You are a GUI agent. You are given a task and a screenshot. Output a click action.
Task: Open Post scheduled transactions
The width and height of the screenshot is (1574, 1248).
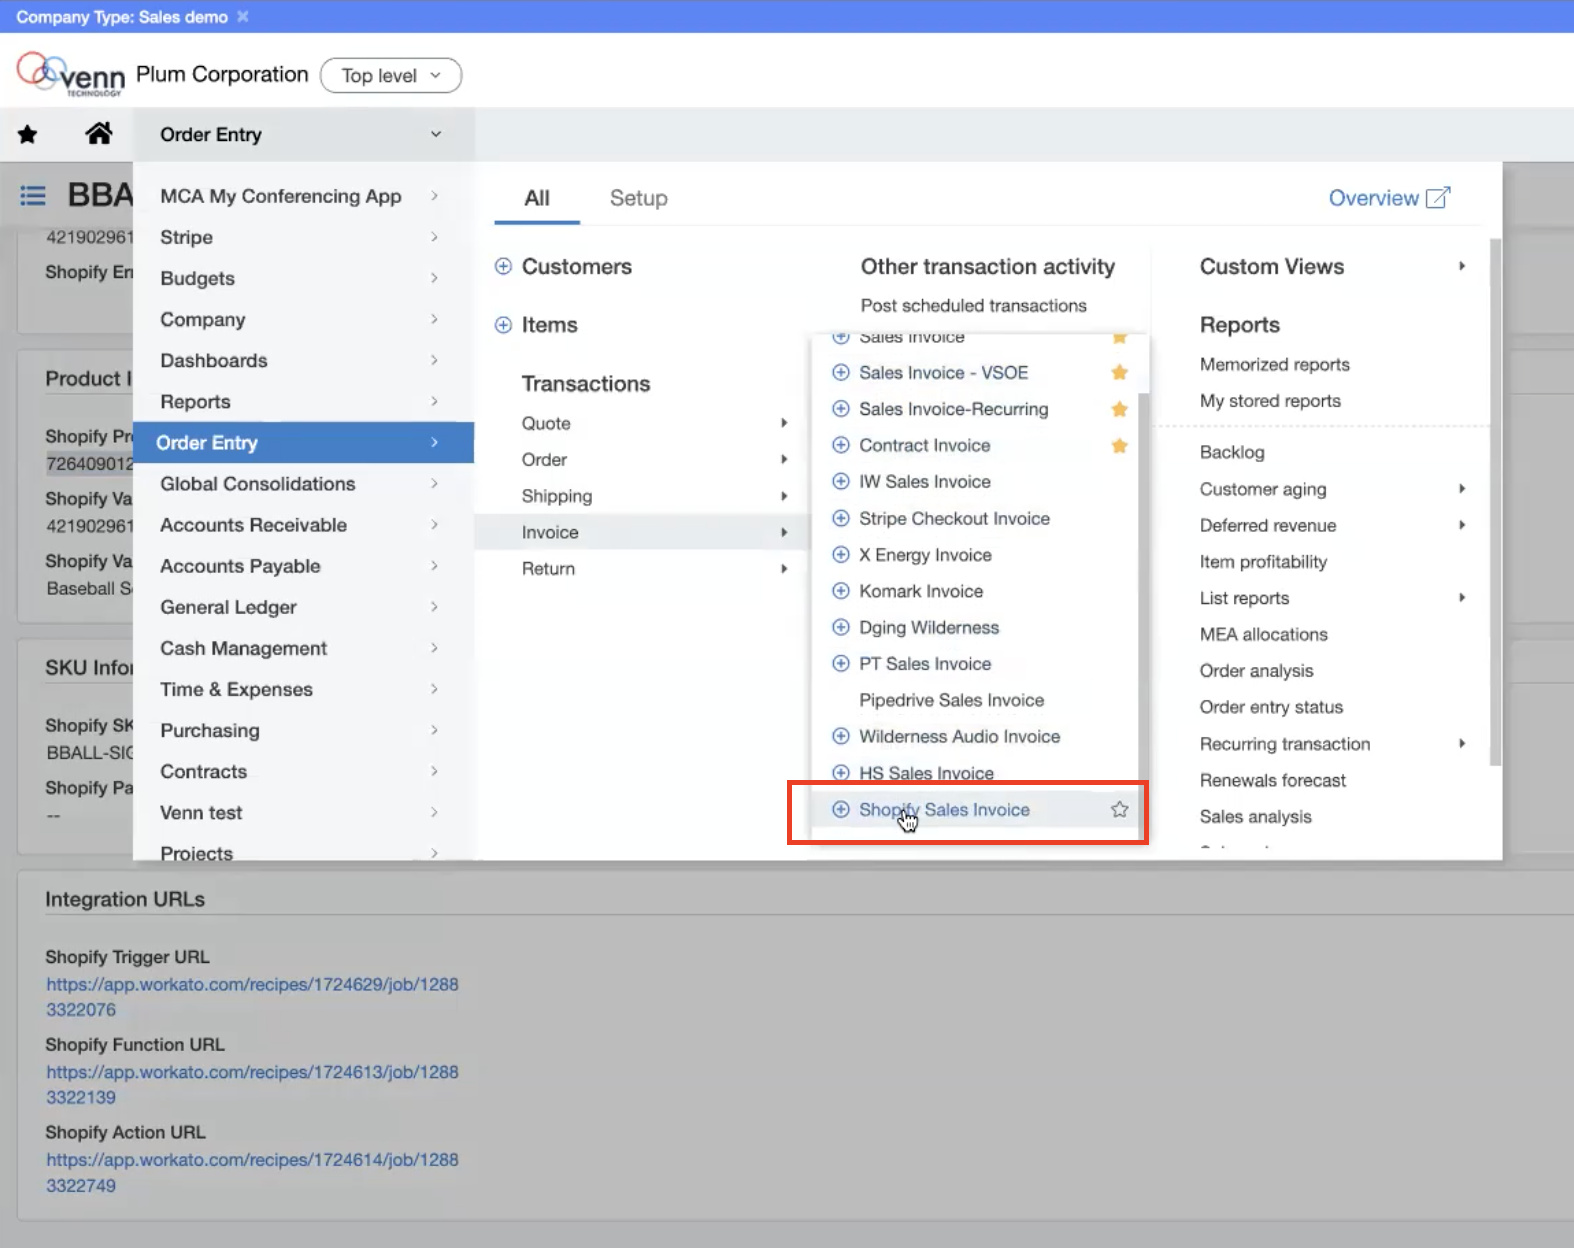point(973,305)
